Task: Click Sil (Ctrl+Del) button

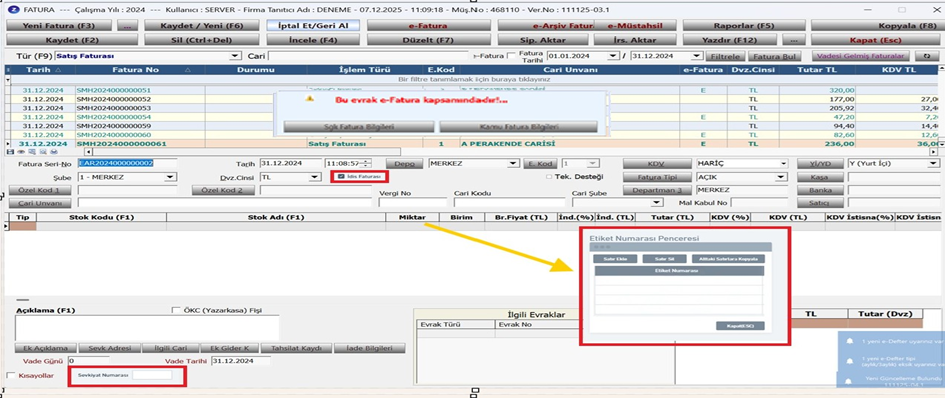Action: 202,40
